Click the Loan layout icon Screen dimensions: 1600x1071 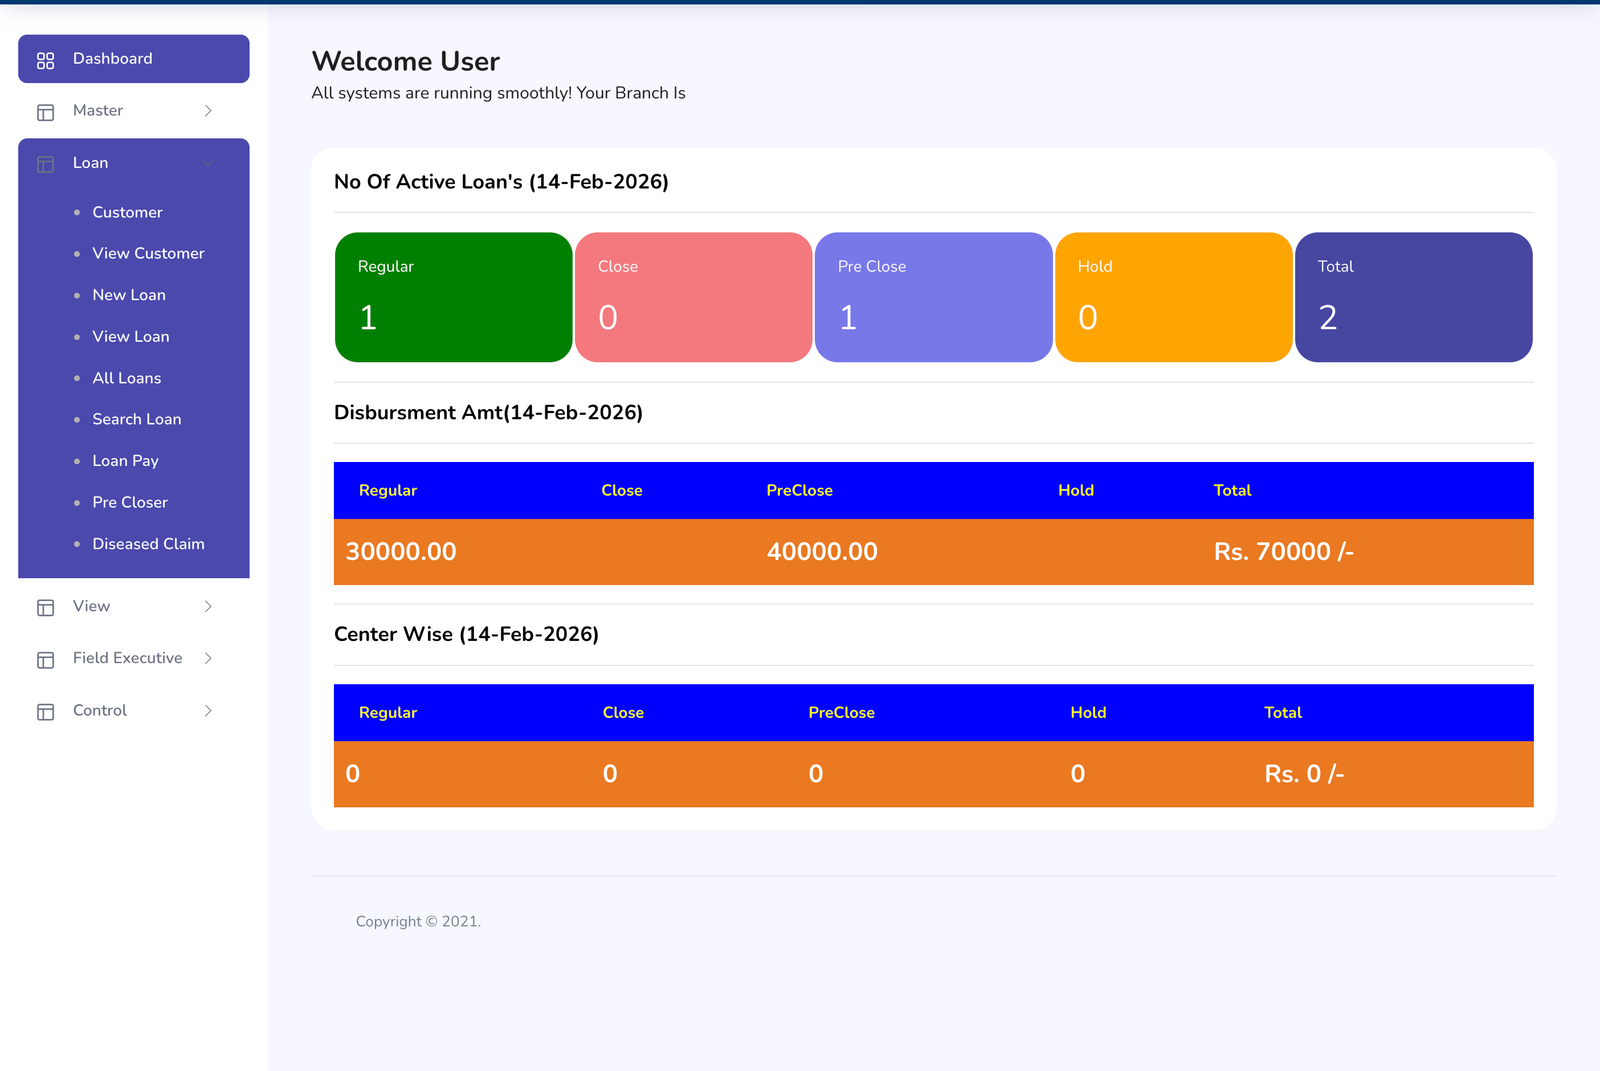(x=46, y=164)
